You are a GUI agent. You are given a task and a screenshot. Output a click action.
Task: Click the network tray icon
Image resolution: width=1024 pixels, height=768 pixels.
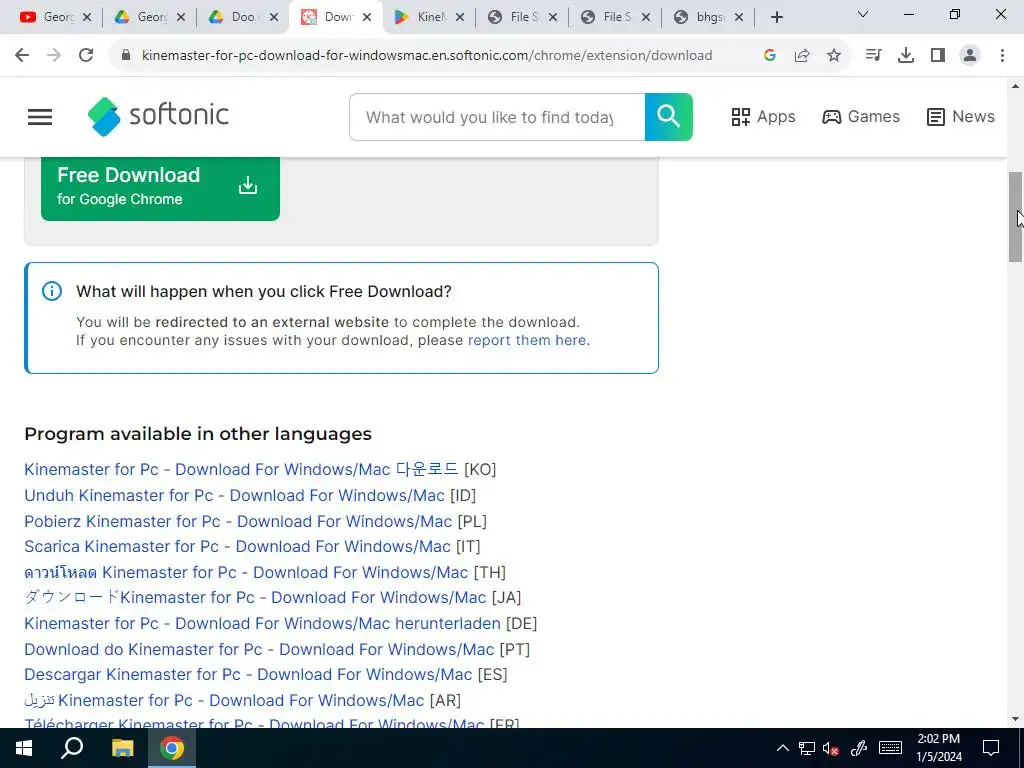point(807,748)
